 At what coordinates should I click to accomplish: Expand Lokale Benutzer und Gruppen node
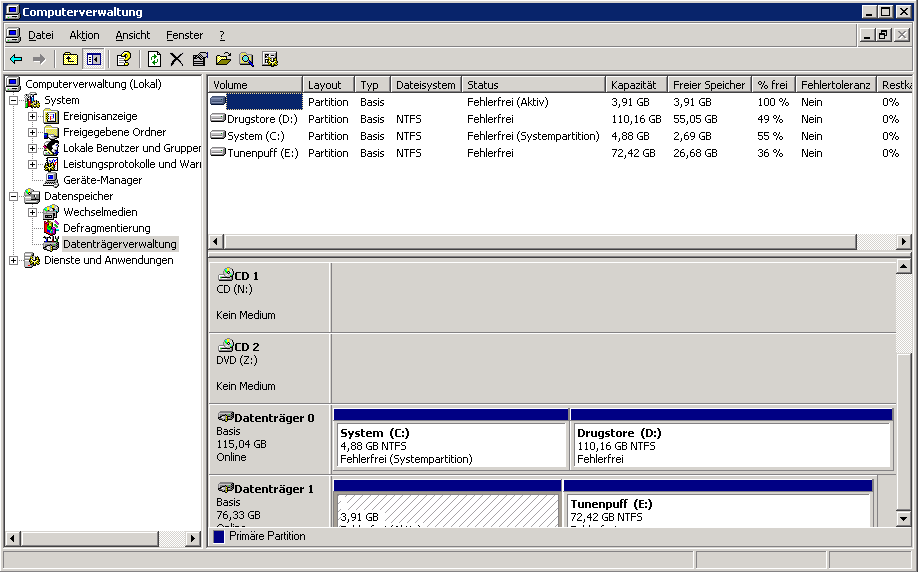[33, 148]
